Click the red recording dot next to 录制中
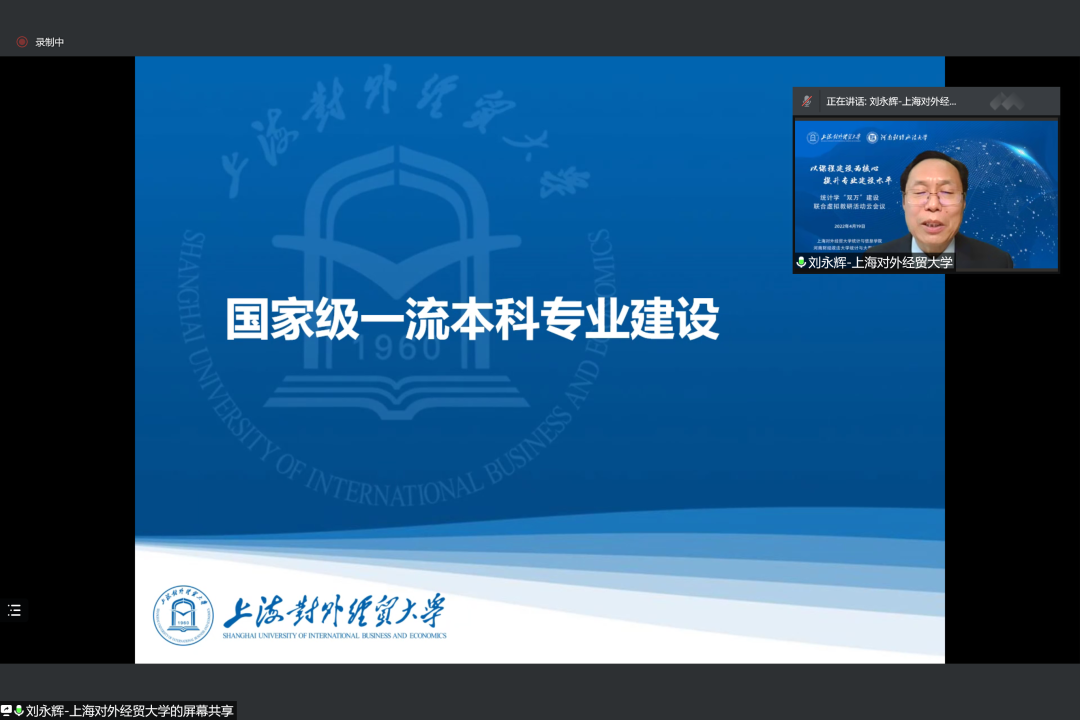Screen dimensions: 1080x720 point(20,42)
